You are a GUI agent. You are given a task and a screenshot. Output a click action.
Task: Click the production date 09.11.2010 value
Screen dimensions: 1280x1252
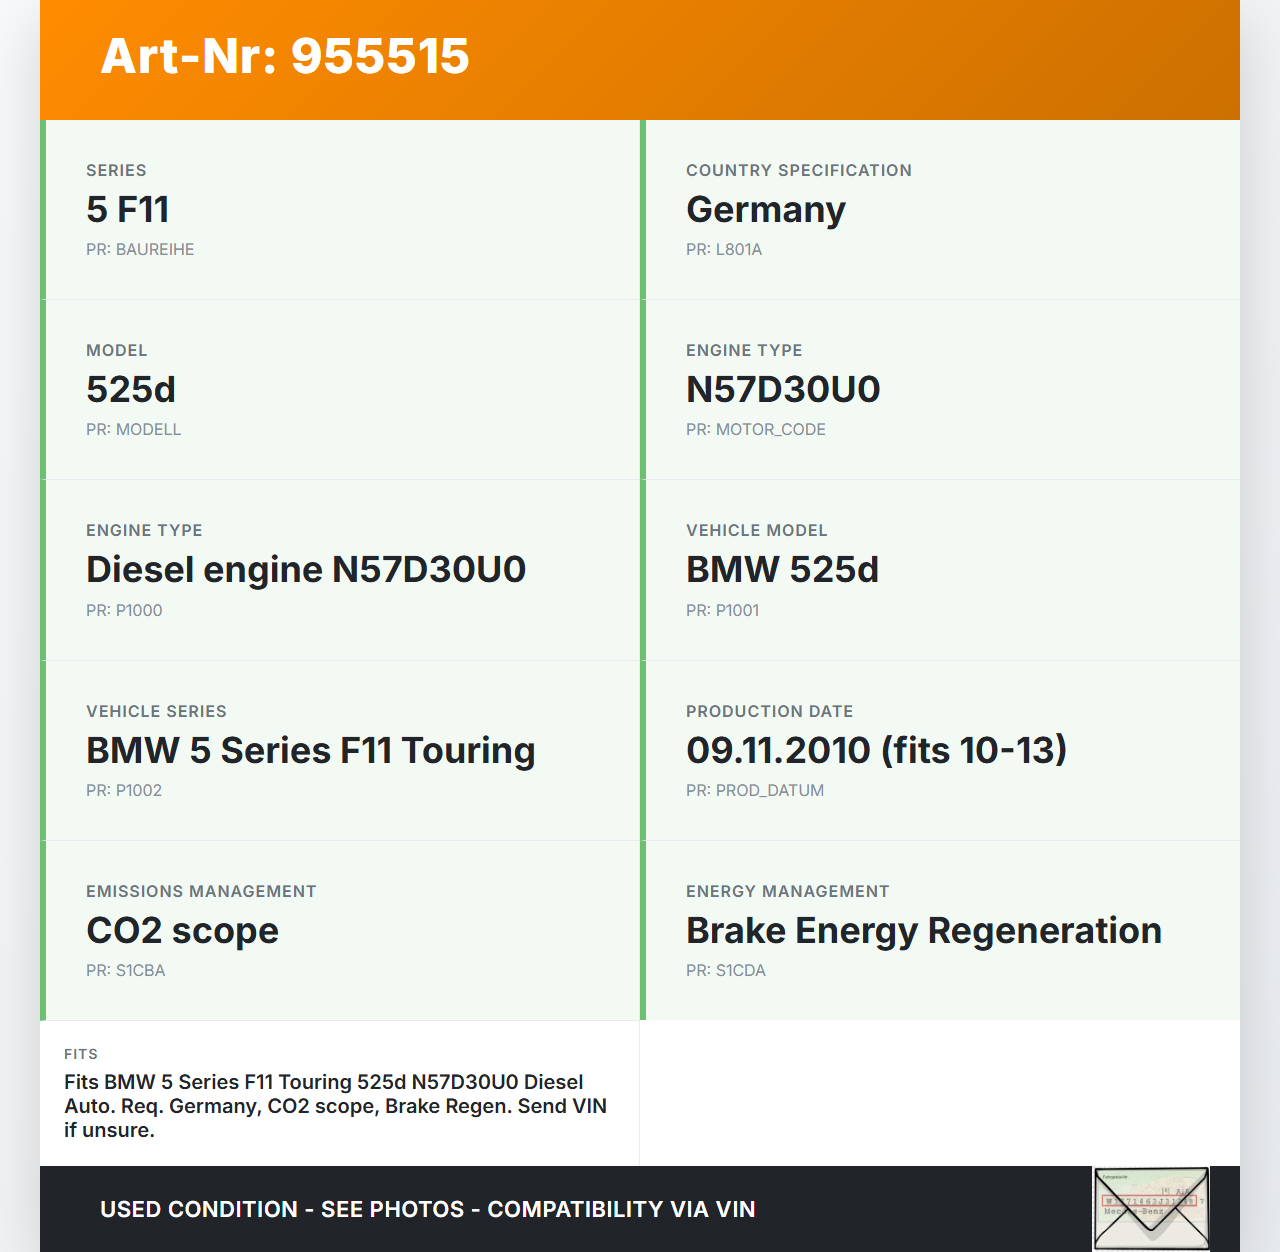tap(876, 751)
